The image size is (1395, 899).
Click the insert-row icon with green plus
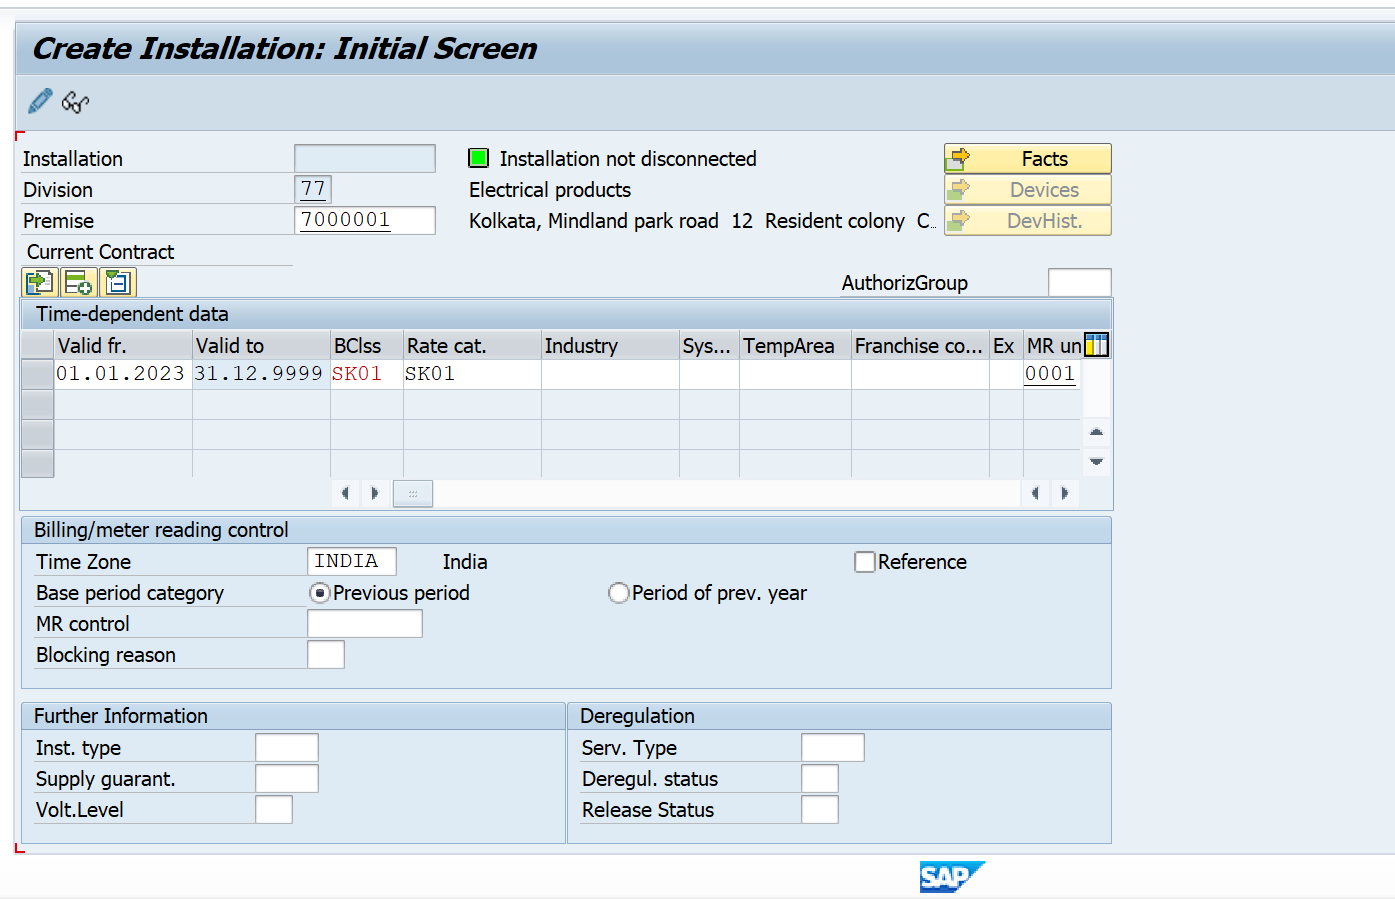click(79, 283)
